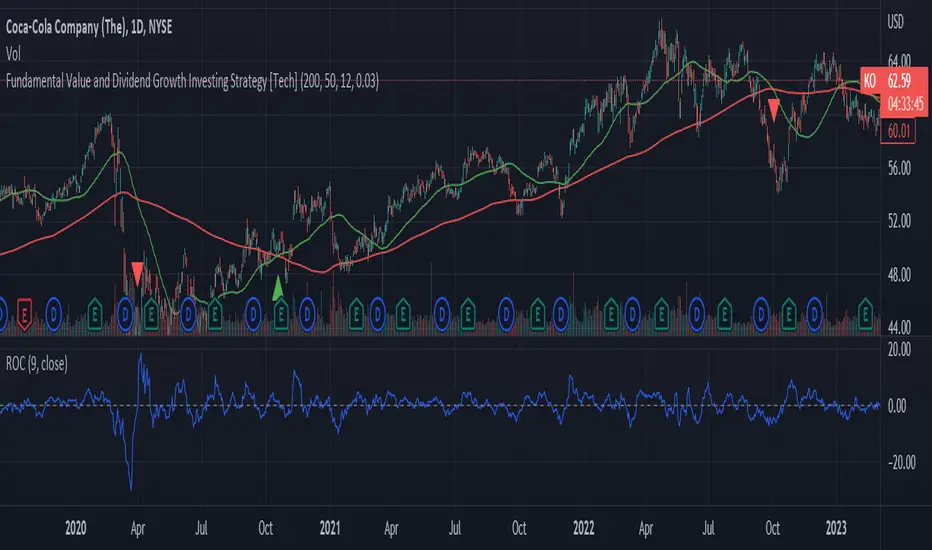Click the green buy arrow near October 2020
Viewport: 932px width, 550px height.
pyautogui.click(x=277, y=288)
